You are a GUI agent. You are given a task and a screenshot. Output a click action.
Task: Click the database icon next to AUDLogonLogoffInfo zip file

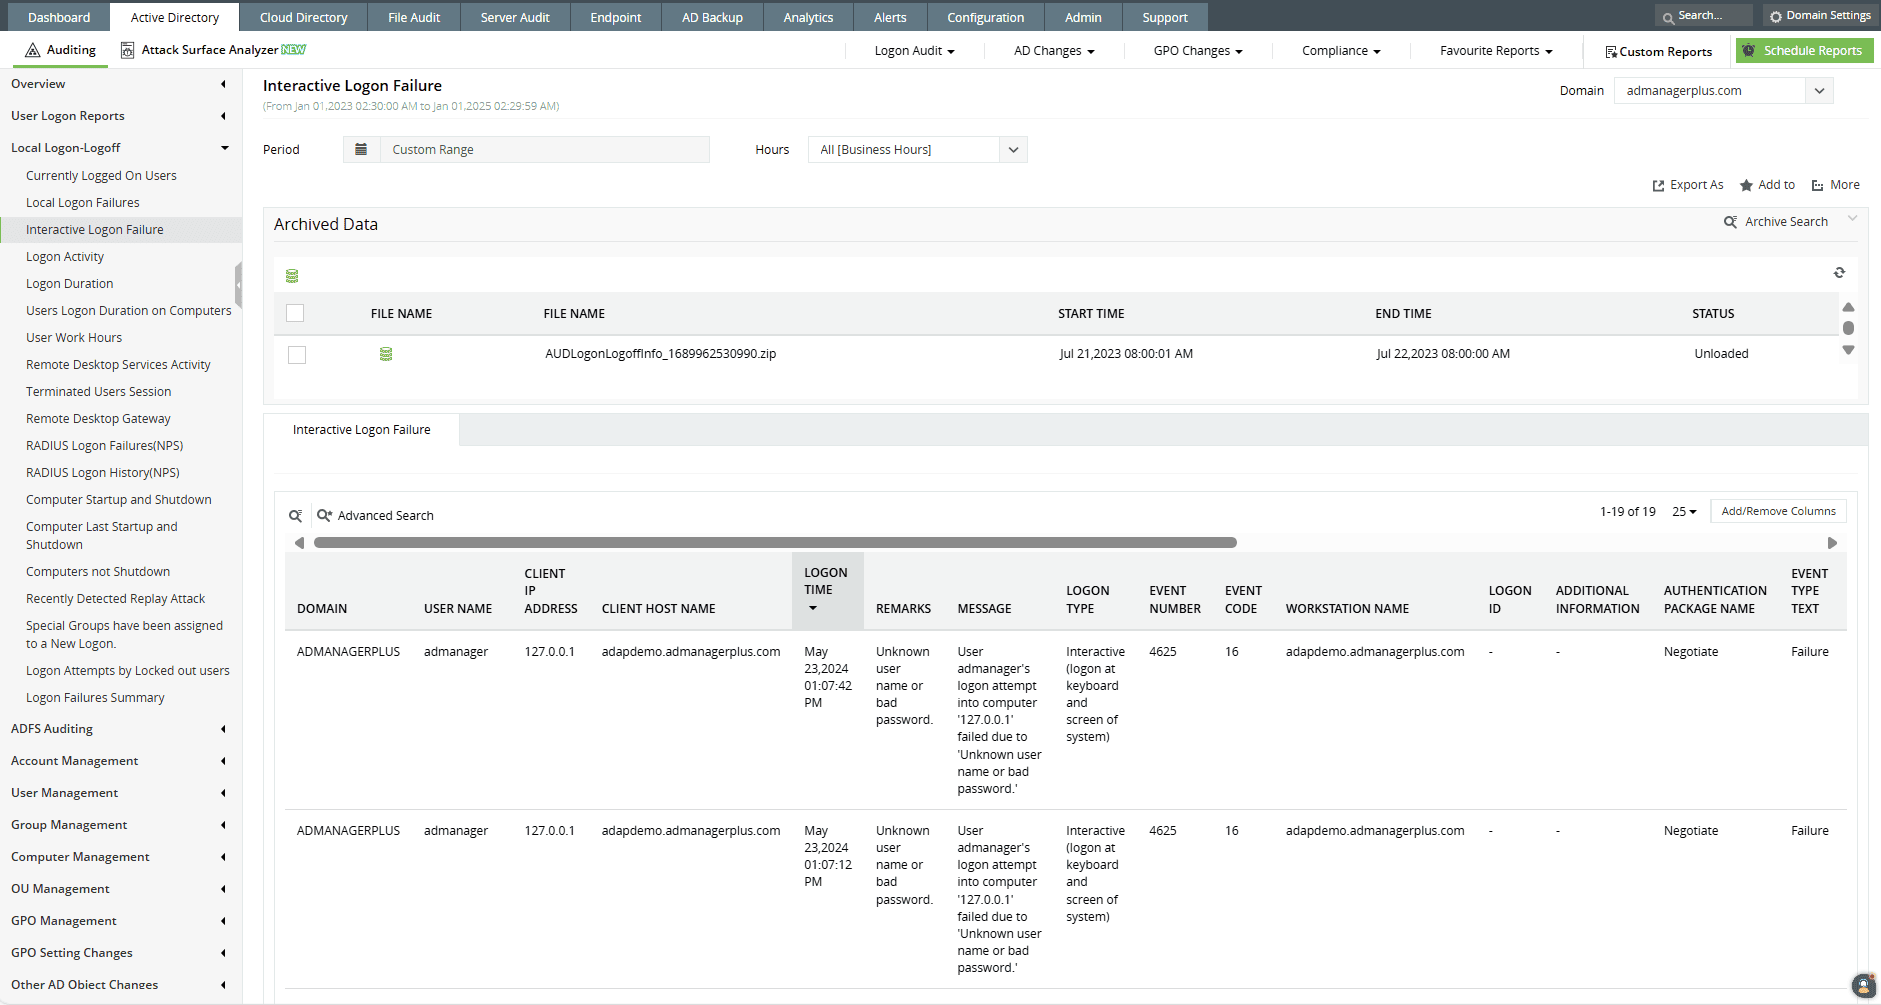tap(386, 353)
